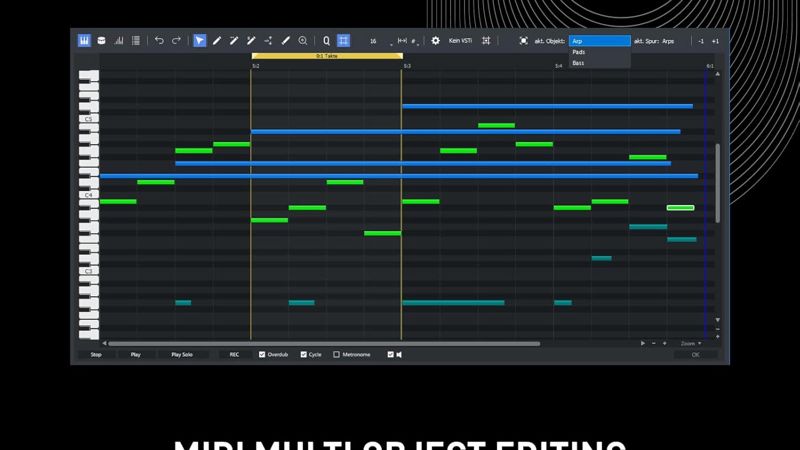
Task: Undo the last edit
Action: (x=159, y=40)
